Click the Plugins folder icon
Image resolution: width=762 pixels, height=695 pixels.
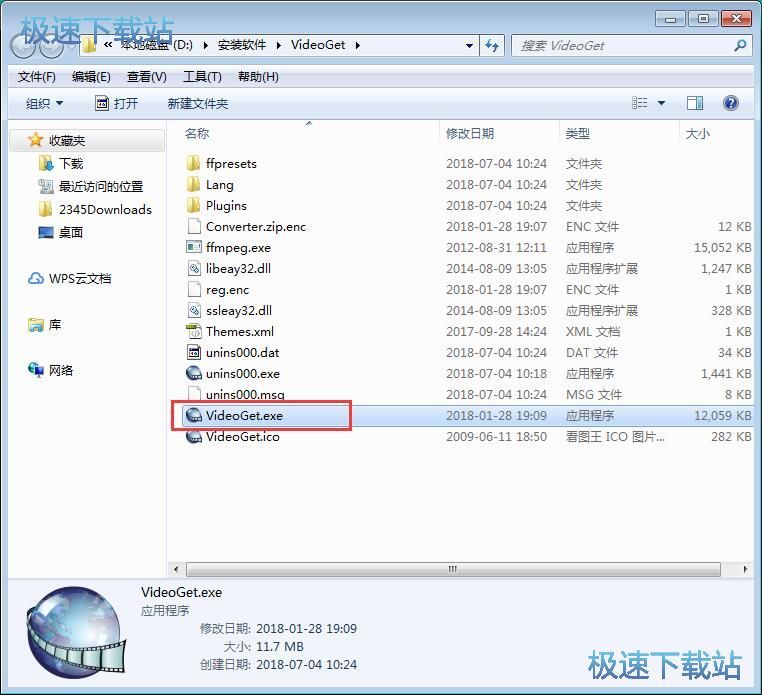coord(194,206)
